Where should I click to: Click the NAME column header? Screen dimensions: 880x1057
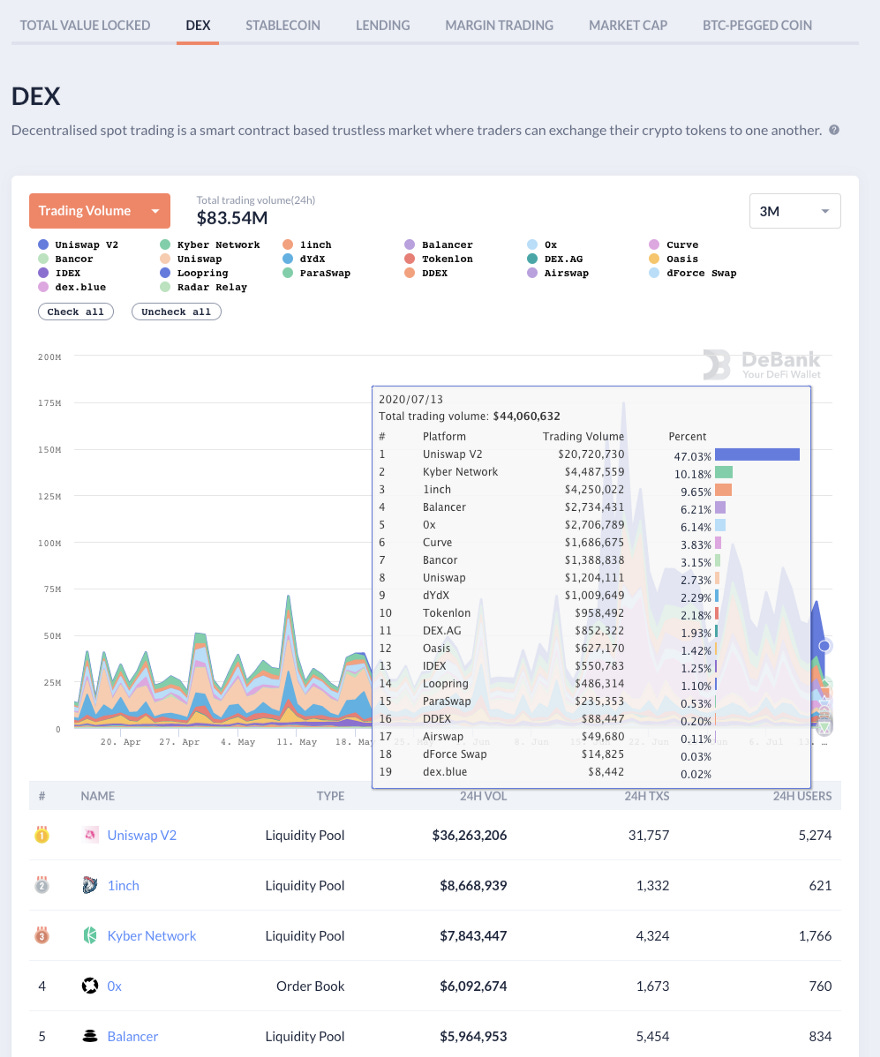tap(98, 795)
